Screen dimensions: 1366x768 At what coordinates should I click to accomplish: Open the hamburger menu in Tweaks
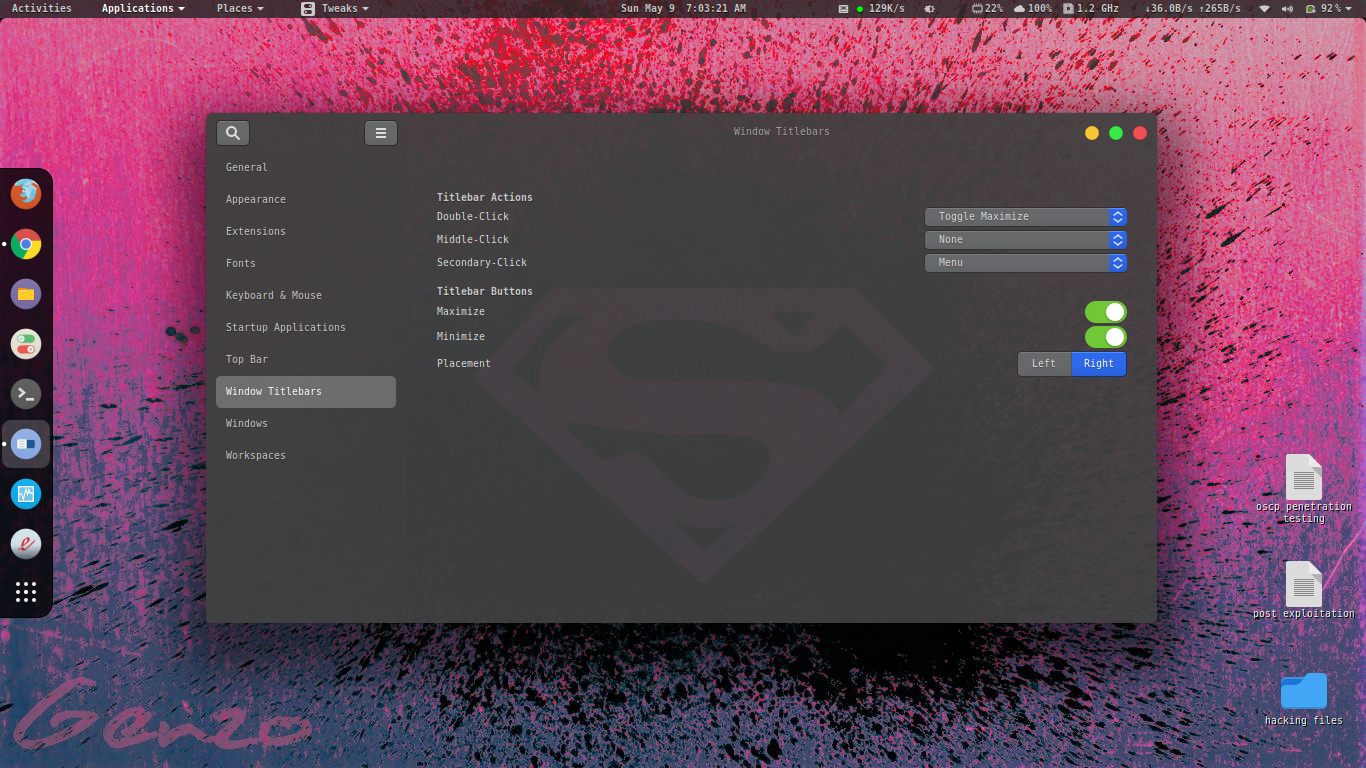[x=381, y=133]
